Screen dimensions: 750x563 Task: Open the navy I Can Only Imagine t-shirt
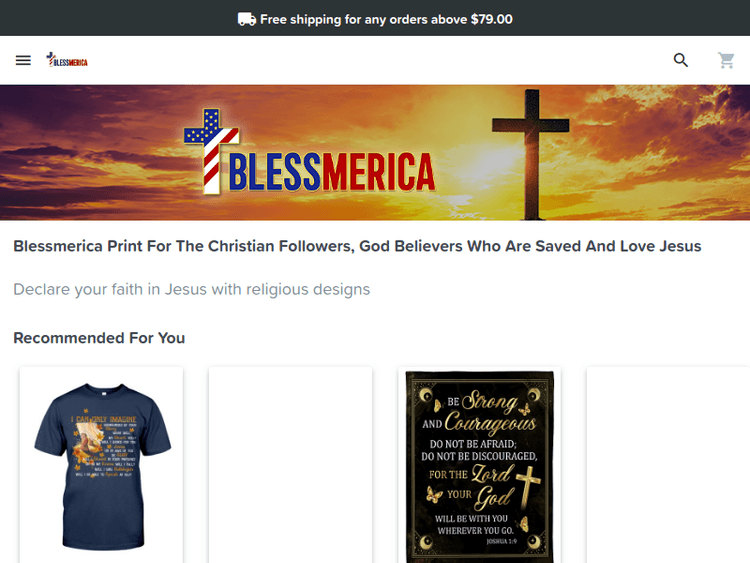coord(101,465)
